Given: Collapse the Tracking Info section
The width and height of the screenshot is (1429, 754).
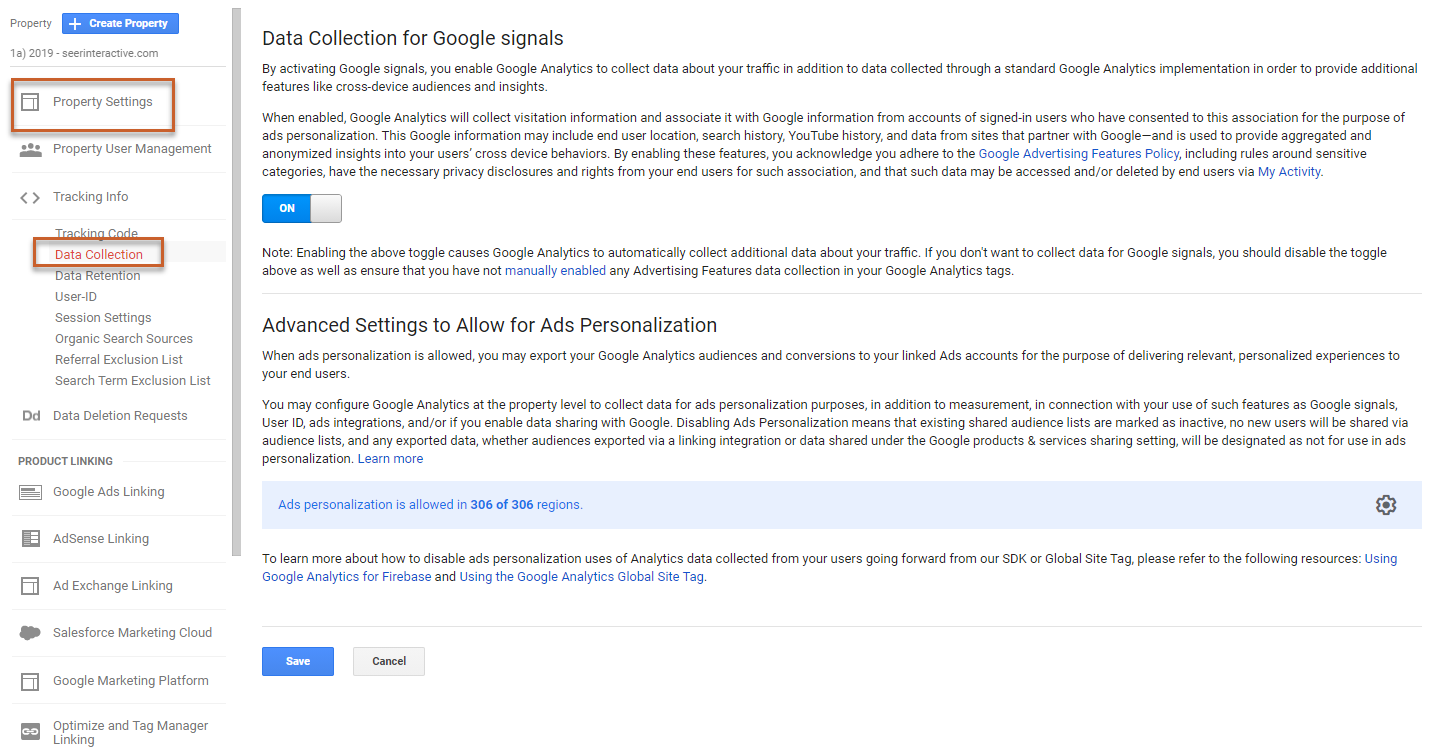Looking at the screenshot, I should (x=90, y=197).
